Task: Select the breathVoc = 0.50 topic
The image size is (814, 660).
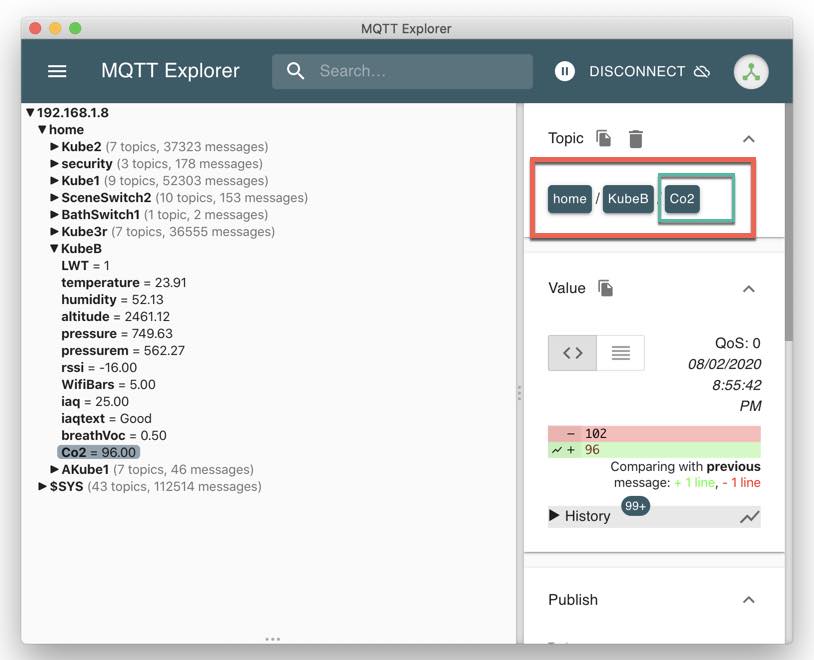Action: pyautogui.click(x=114, y=436)
